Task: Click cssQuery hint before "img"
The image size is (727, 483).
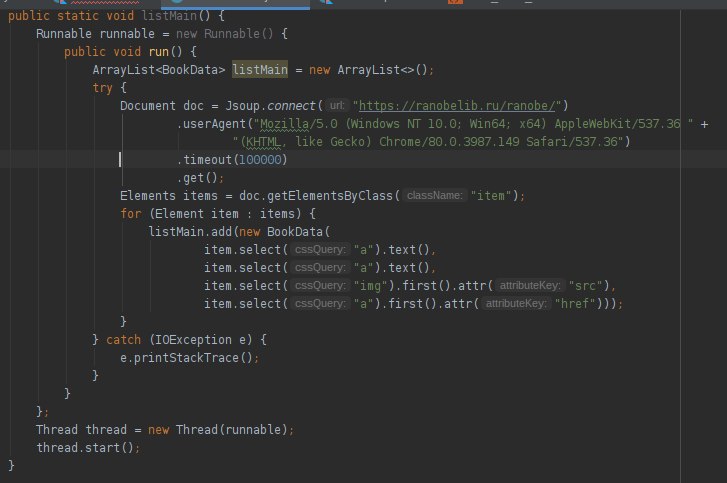Action: (x=320, y=286)
